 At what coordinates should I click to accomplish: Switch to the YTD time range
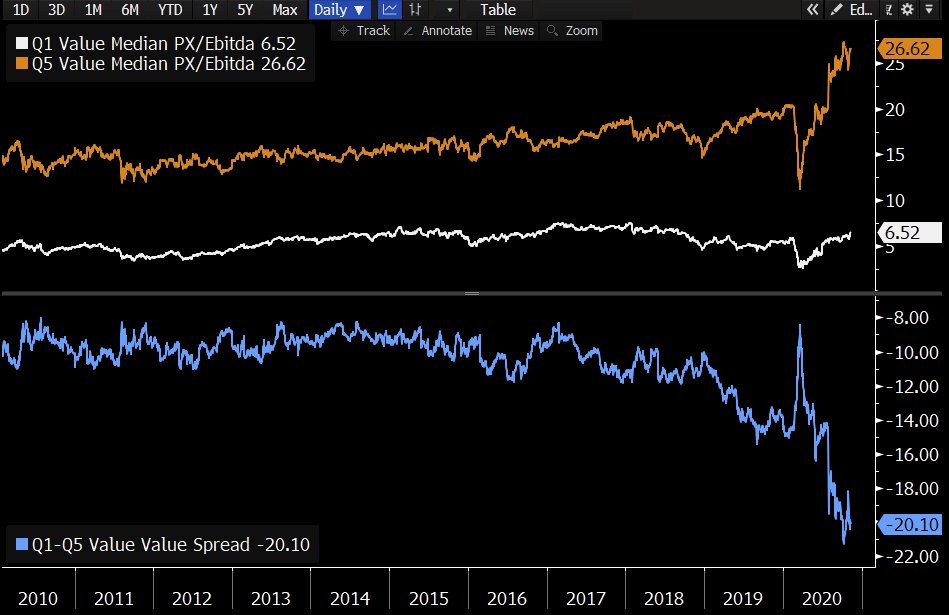169,10
